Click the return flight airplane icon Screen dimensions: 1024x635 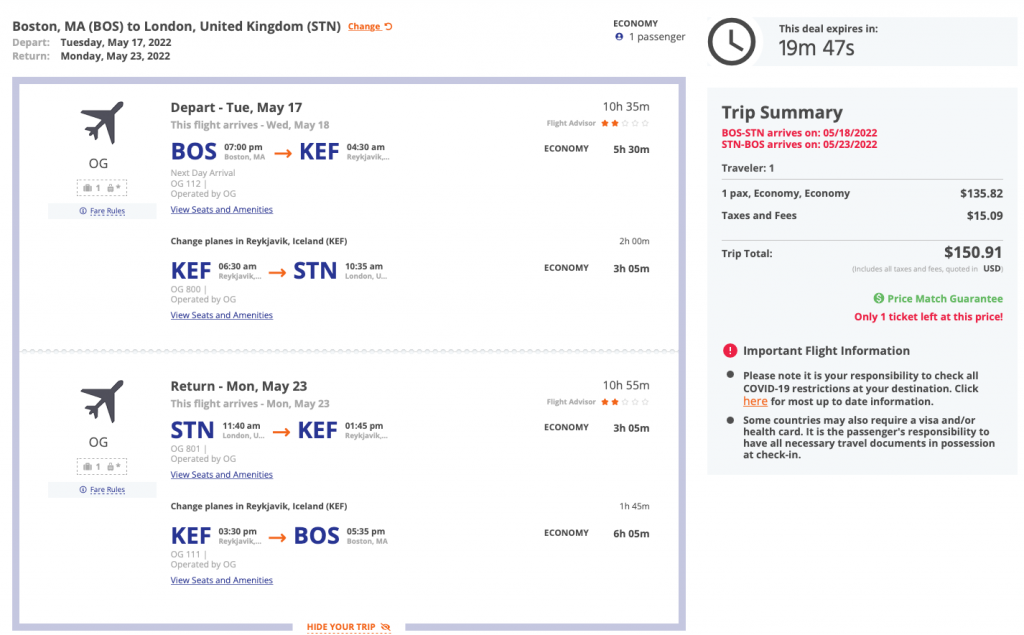tap(102, 402)
